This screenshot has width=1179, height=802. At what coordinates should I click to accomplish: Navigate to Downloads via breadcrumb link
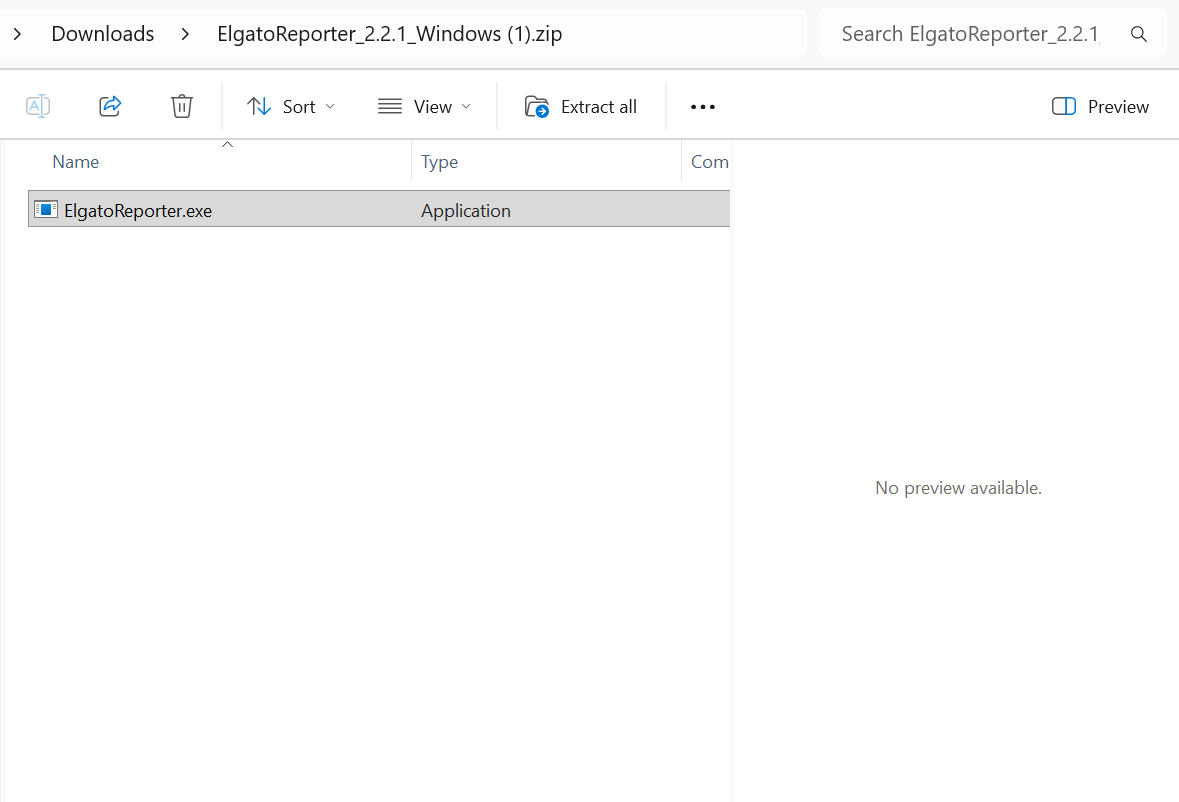(102, 33)
